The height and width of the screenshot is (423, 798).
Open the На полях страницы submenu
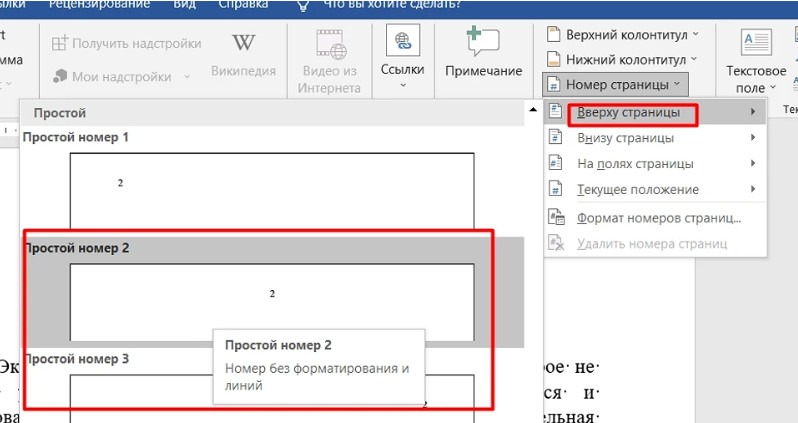(x=635, y=164)
